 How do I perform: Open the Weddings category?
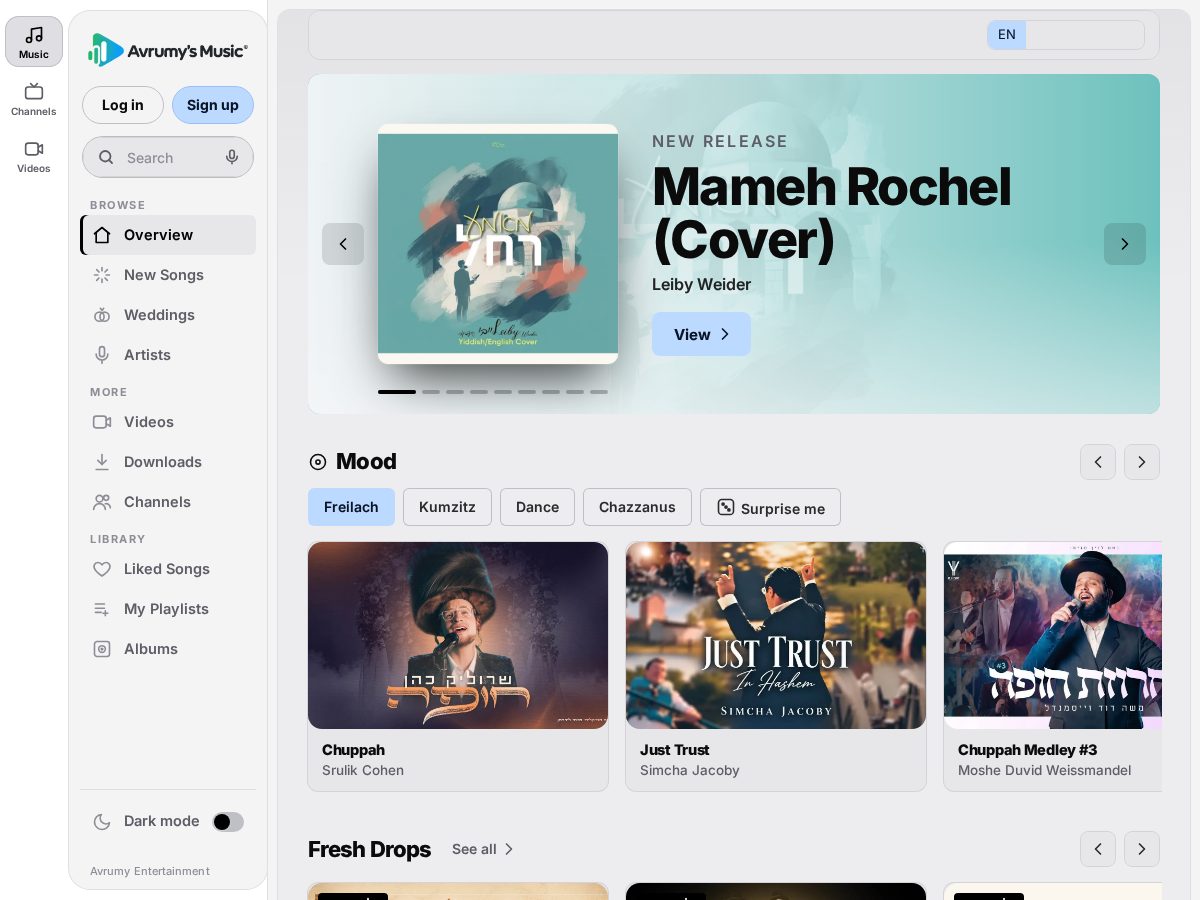[168, 315]
